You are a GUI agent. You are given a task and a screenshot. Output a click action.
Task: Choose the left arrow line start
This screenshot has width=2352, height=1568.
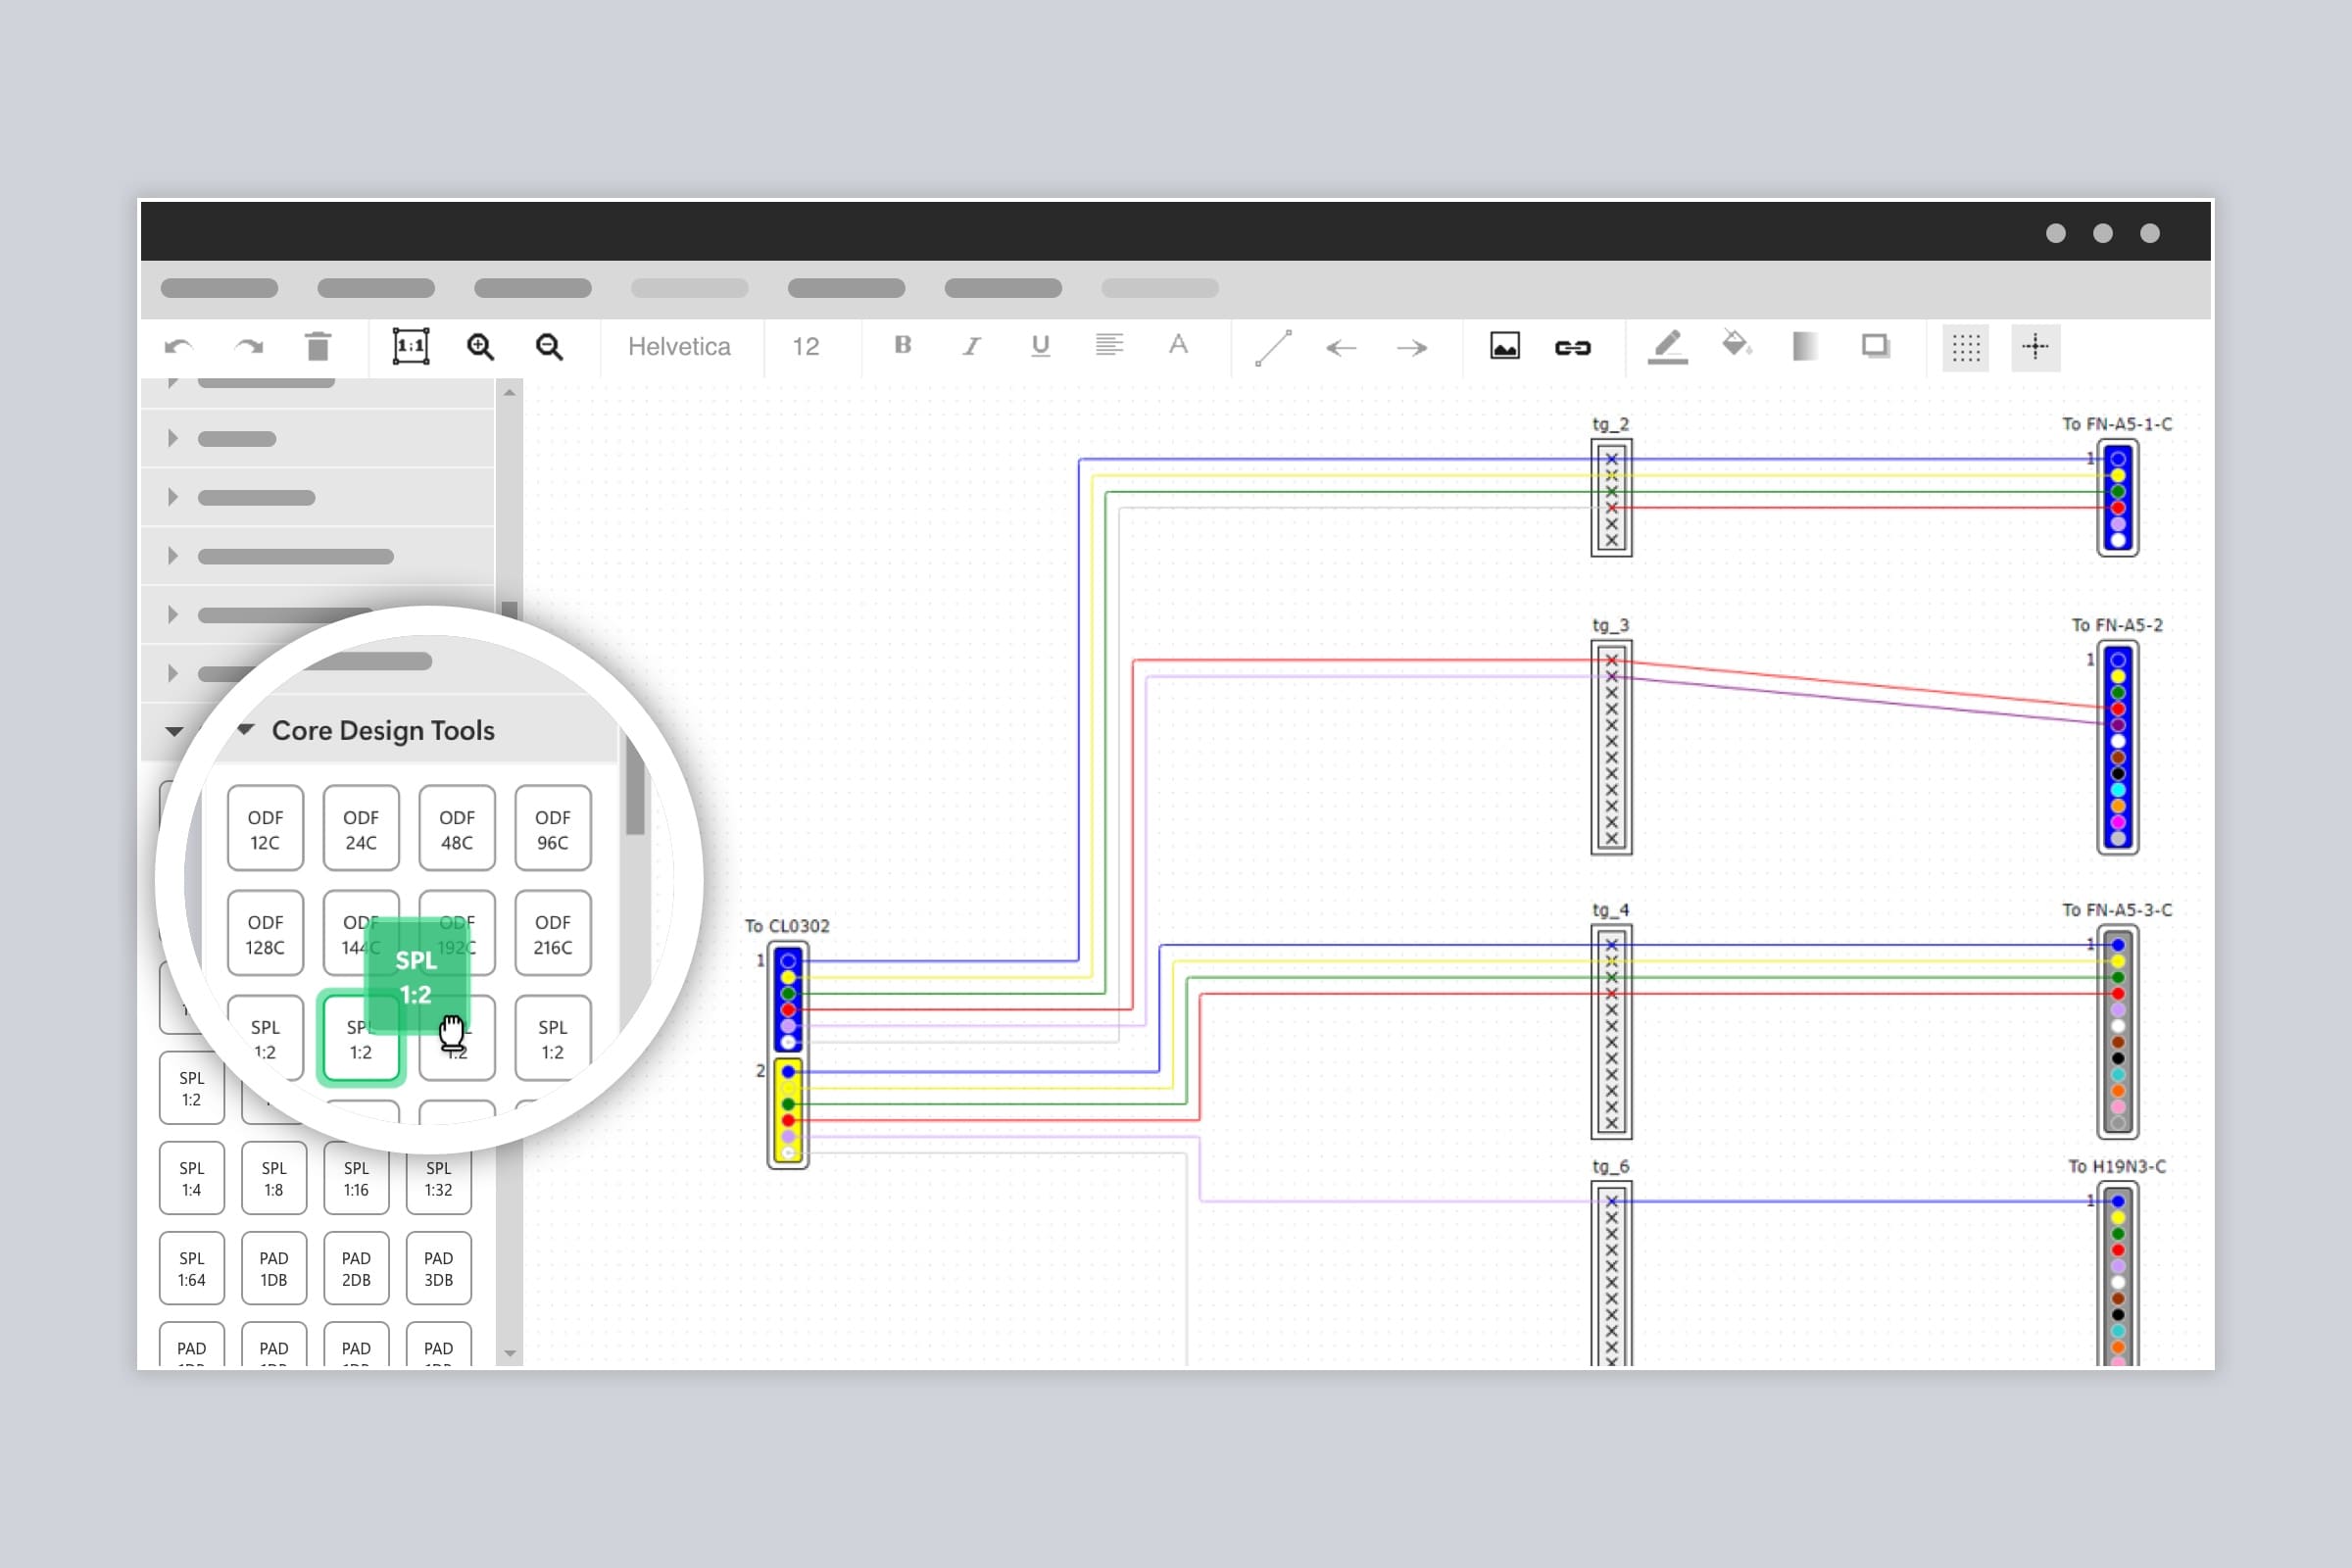(1341, 348)
